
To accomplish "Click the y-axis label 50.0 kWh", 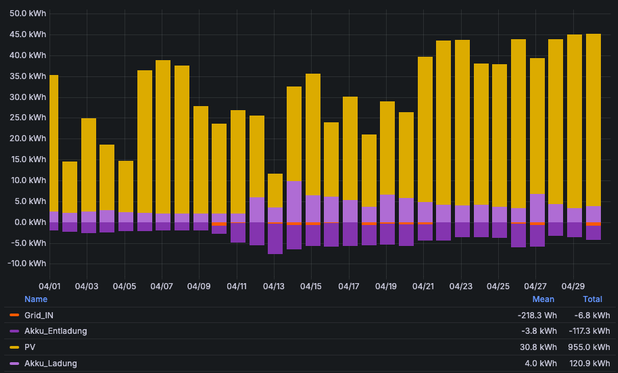I will (x=28, y=13).
